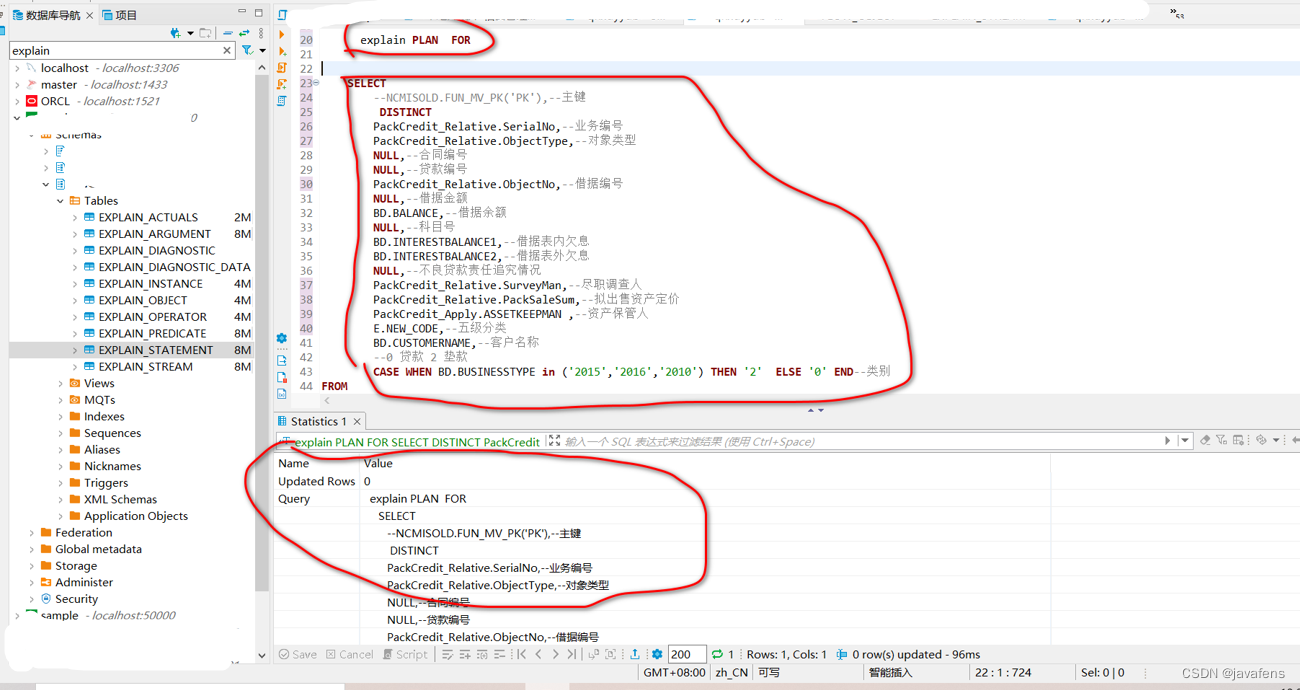The height and width of the screenshot is (690, 1300).
Task: Collapse the Tables tree node
Action: (x=60, y=200)
